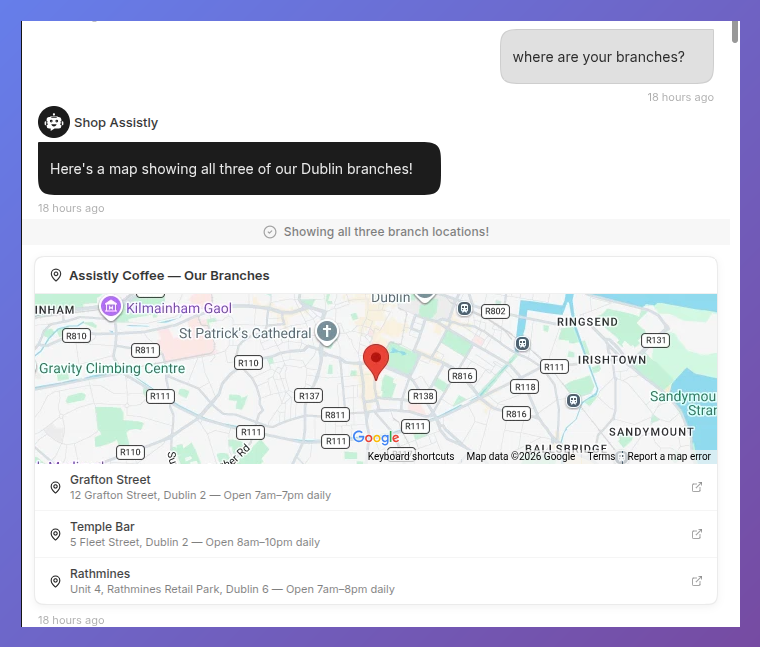Click the Google logo on the map
Viewport: 760px width, 647px height.
376,437
